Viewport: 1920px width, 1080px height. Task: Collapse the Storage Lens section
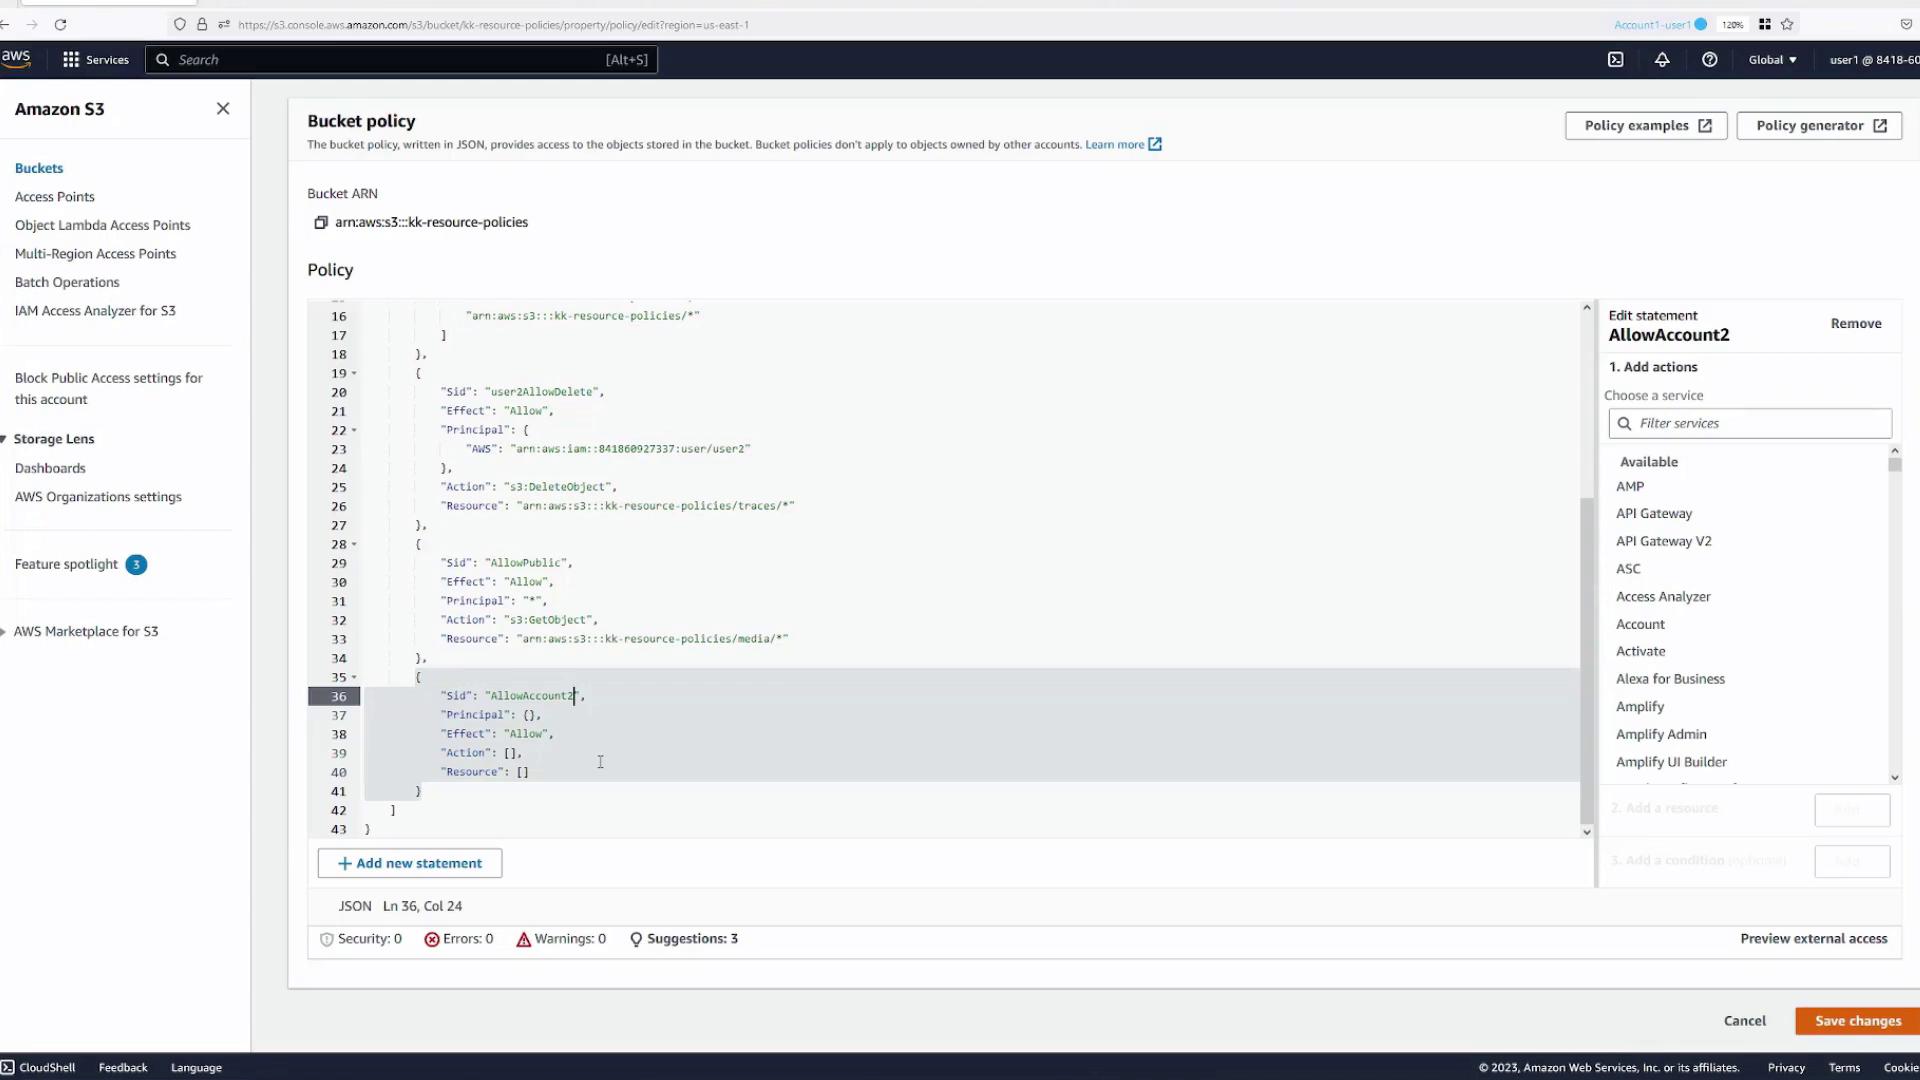click(4, 439)
